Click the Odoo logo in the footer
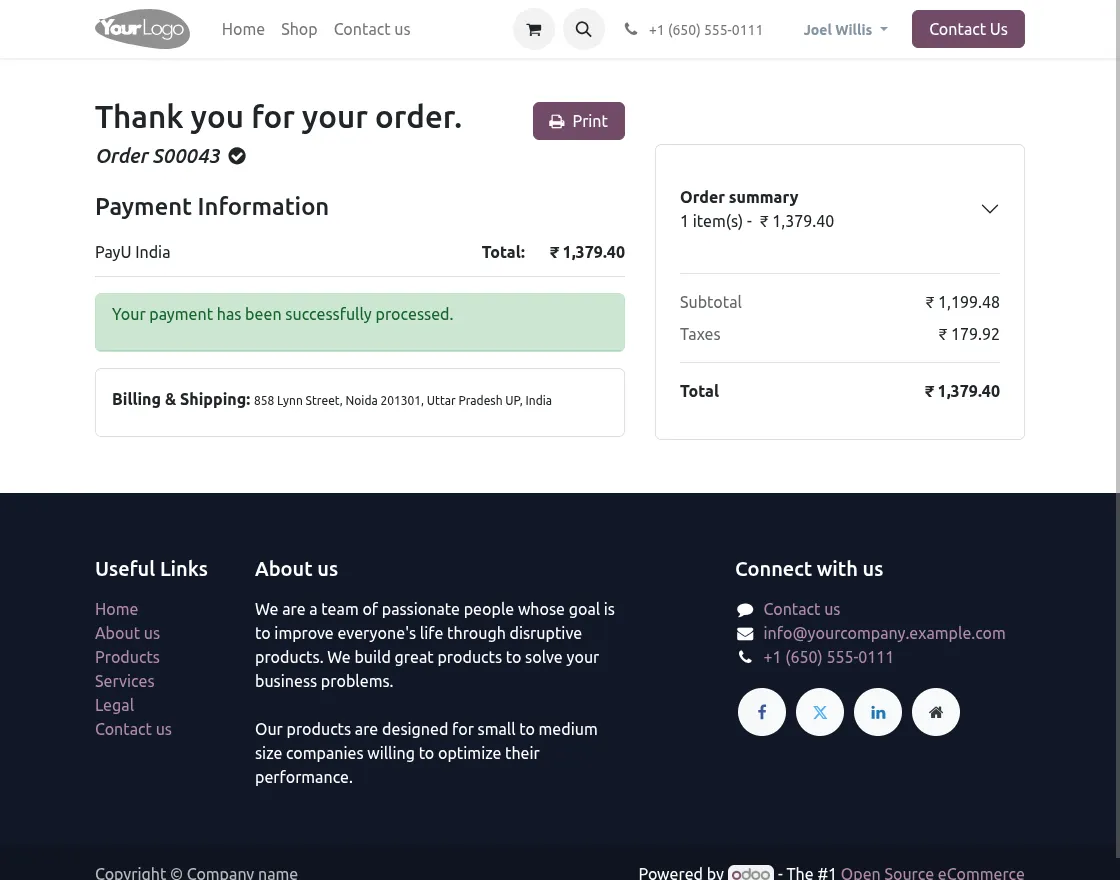 coord(751,873)
